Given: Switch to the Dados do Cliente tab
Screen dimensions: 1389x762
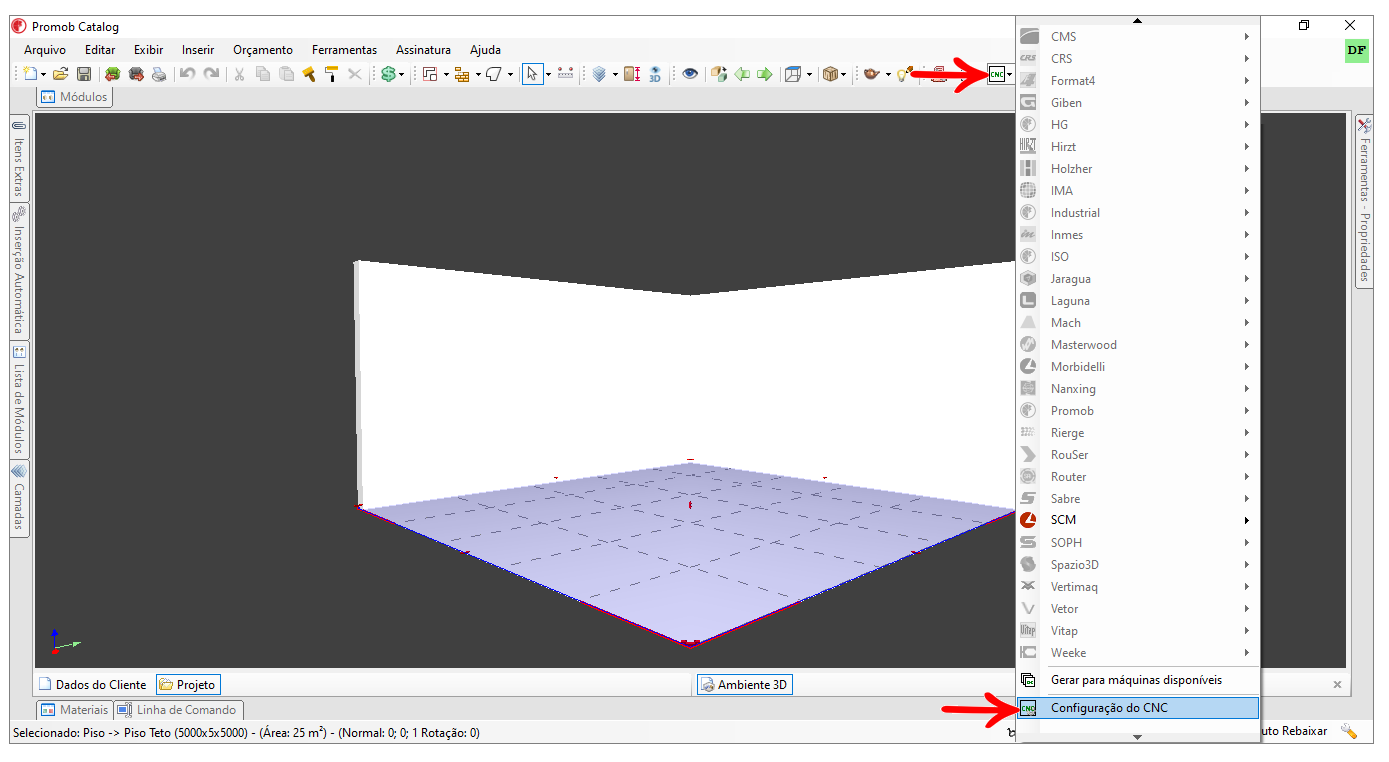Looking at the screenshot, I should point(93,685).
